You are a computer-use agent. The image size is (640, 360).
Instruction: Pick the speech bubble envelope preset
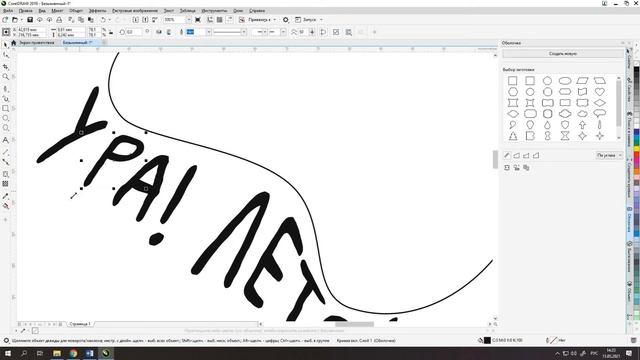(x=599, y=113)
